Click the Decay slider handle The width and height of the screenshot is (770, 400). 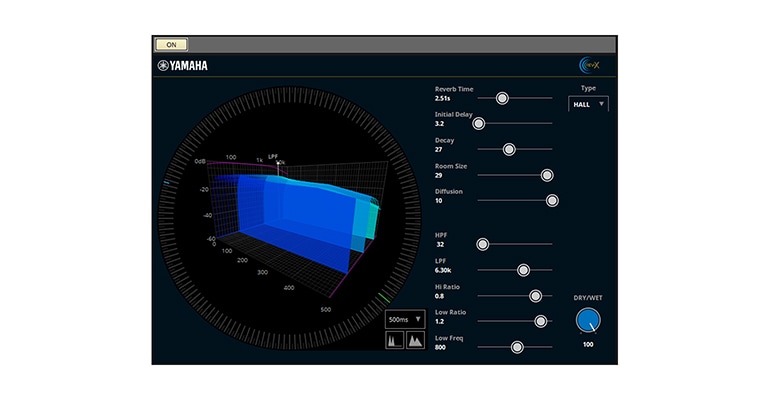(x=509, y=149)
